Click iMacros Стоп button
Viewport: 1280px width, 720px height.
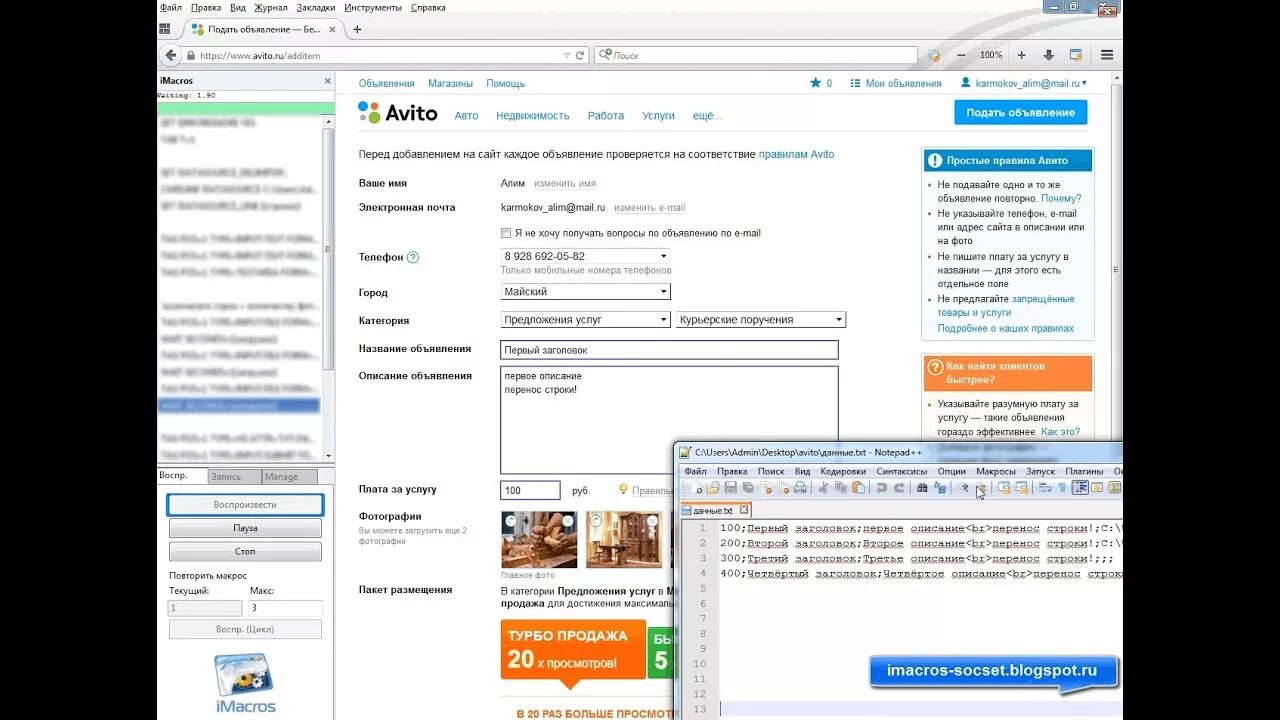(x=245, y=552)
